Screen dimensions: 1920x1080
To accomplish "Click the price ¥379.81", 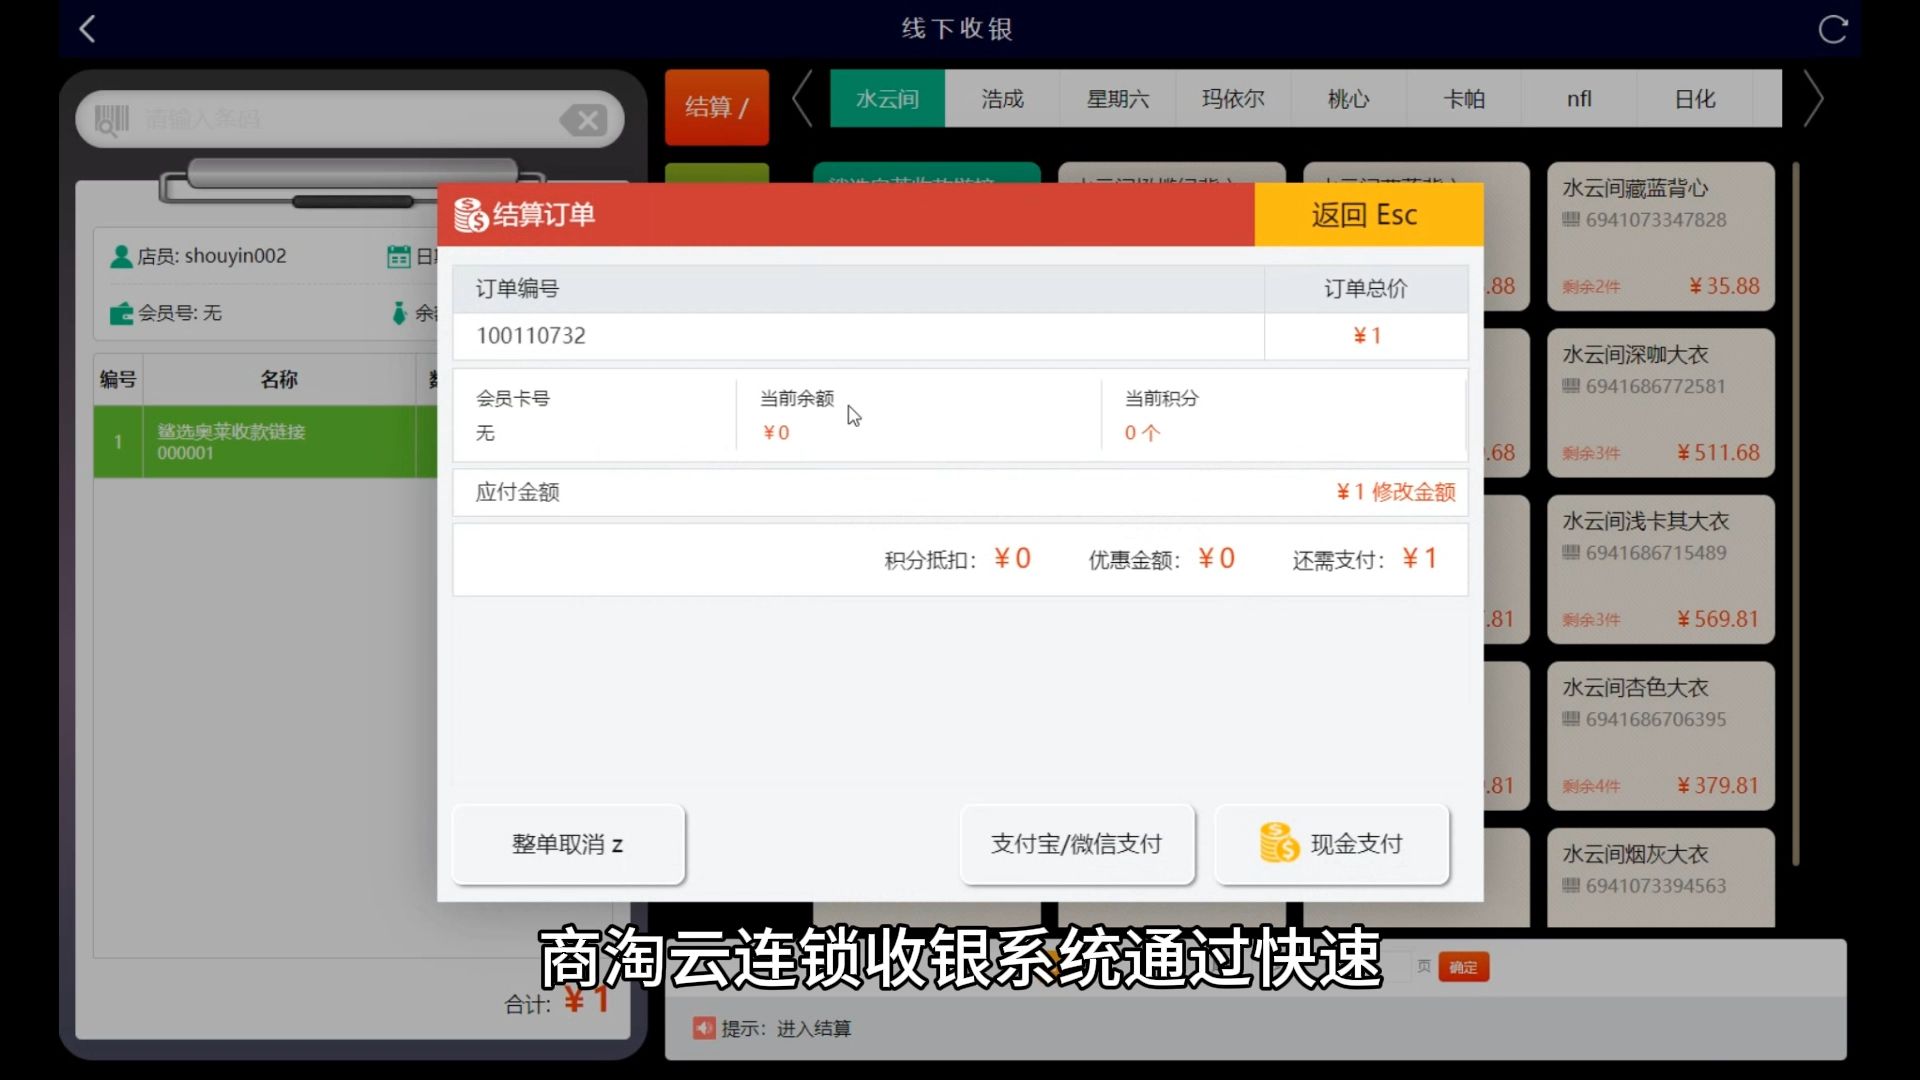I will point(1718,786).
